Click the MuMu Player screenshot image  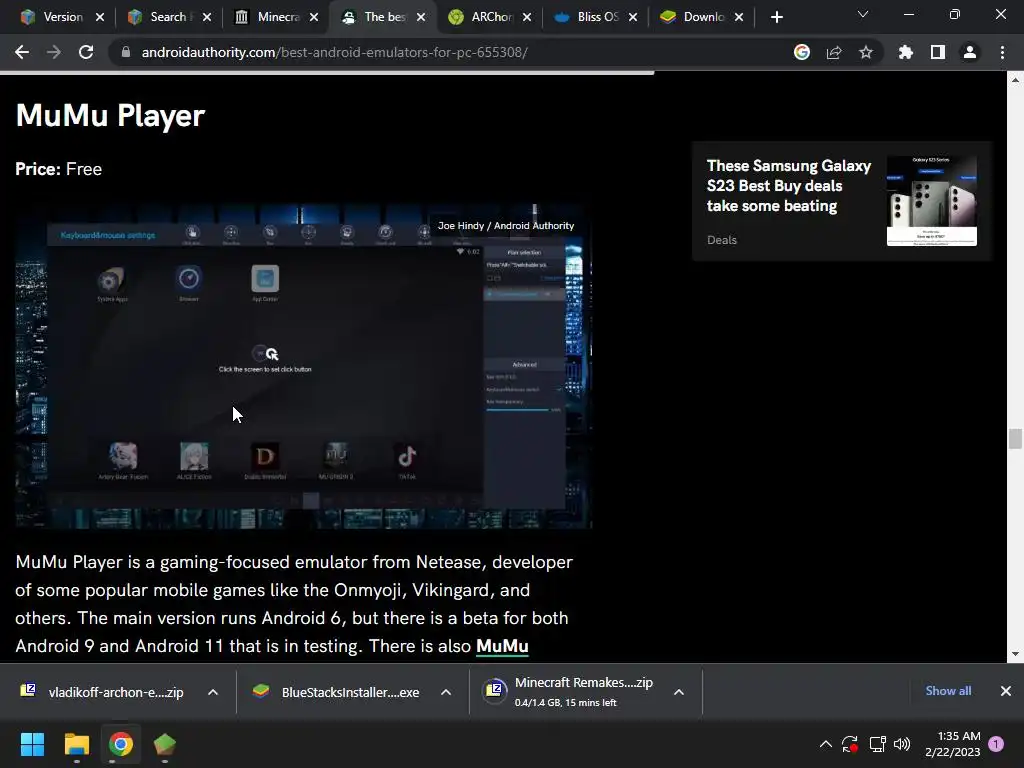pyautogui.click(x=304, y=366)
